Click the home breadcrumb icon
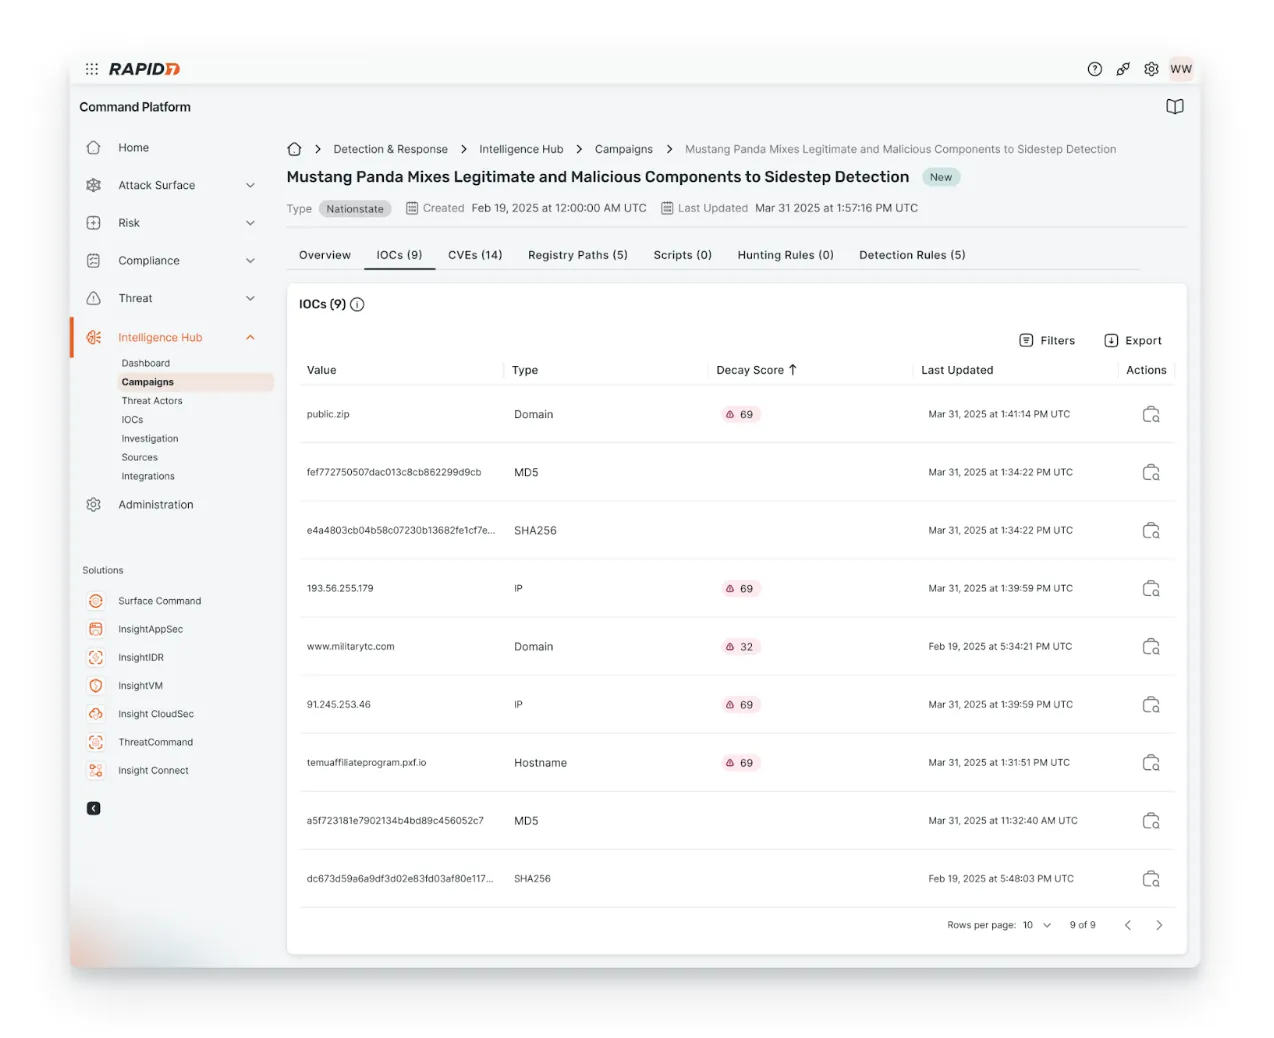 pyautogui.click(x=294, y=148)
